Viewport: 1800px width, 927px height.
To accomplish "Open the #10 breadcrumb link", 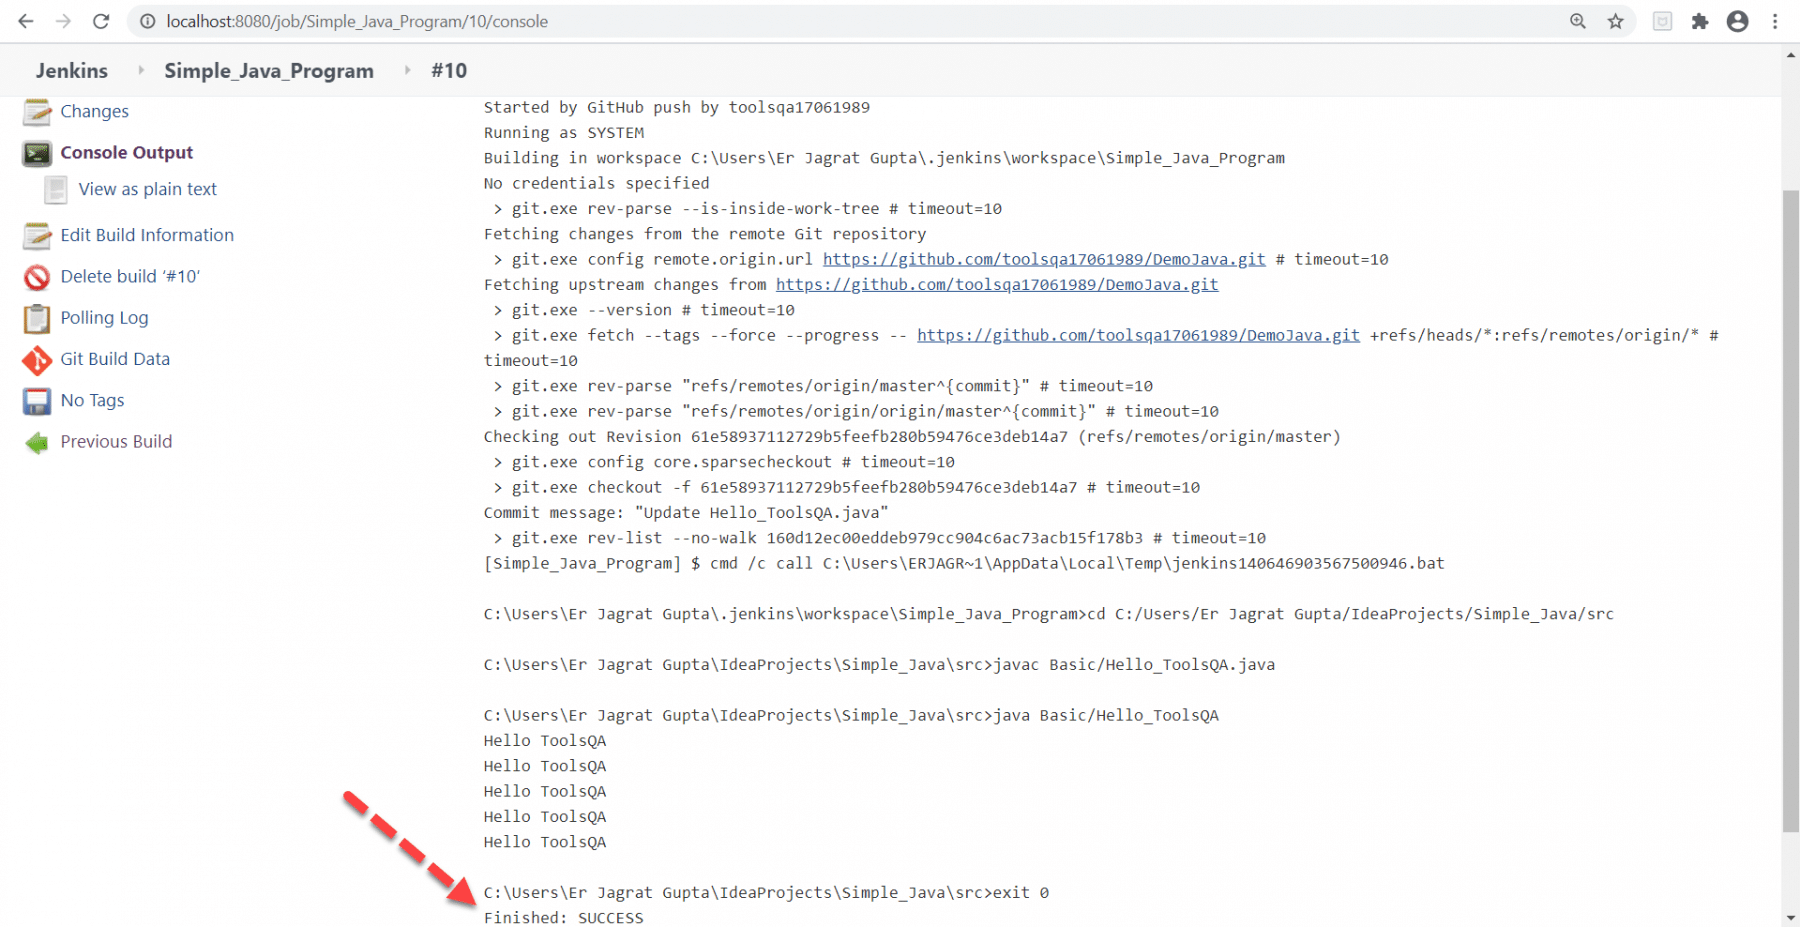I will [x=449, y=70].
